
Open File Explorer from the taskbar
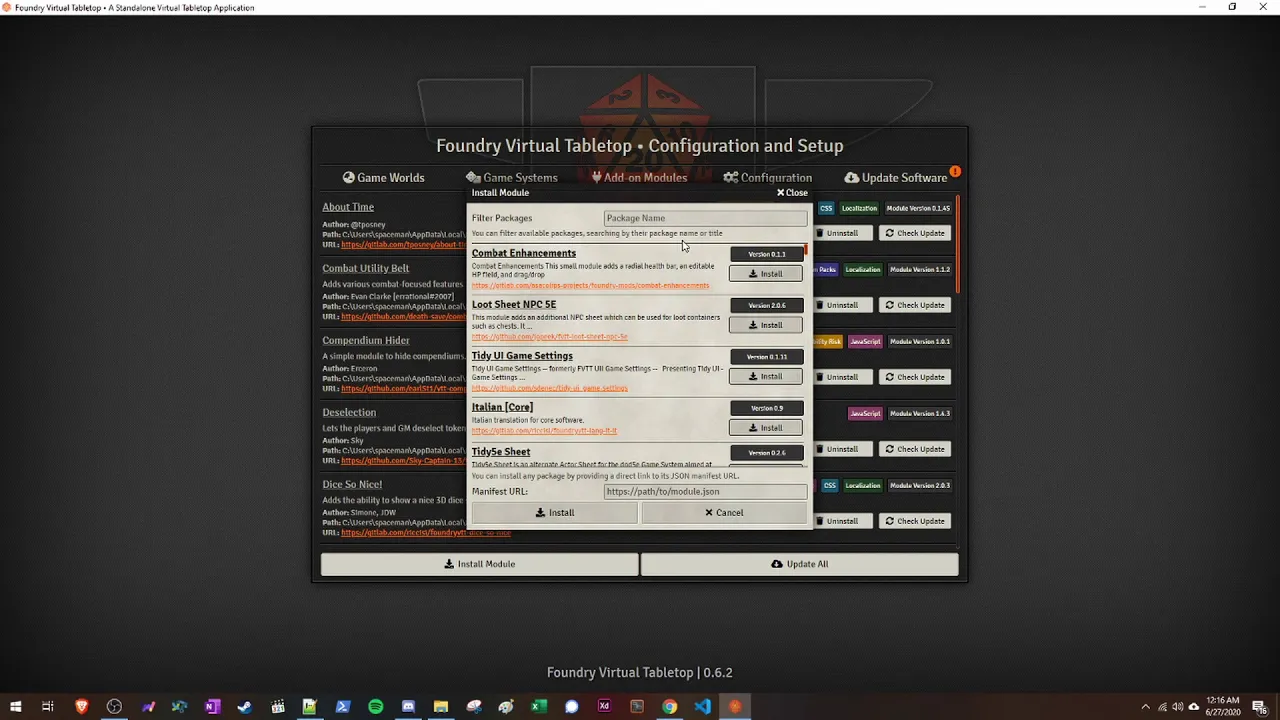pos(441,706)
